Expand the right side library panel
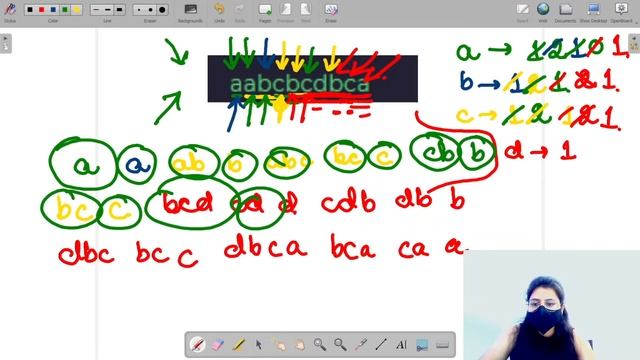The width and height of the screenshot is (640, 360). [634, 43]
